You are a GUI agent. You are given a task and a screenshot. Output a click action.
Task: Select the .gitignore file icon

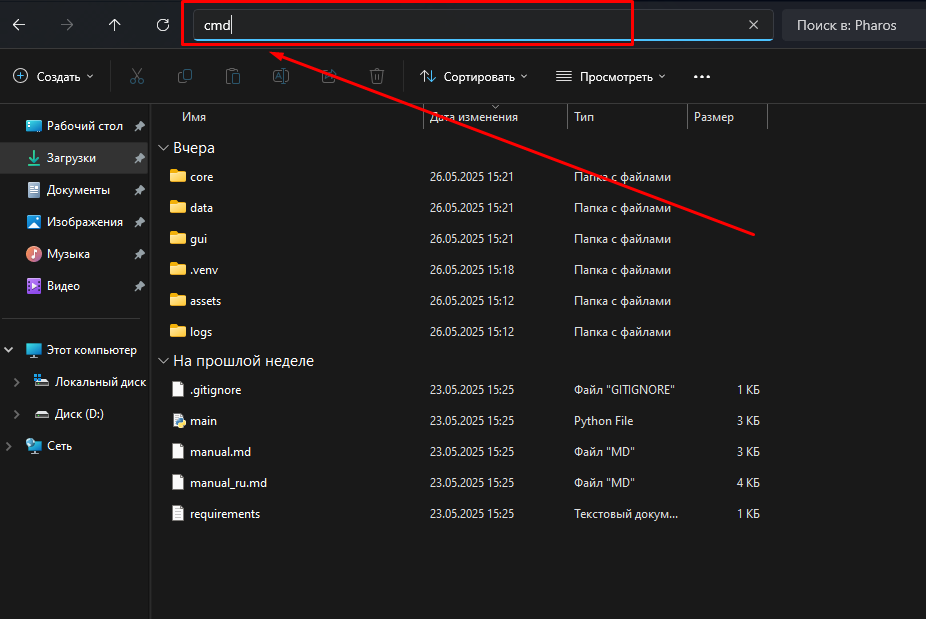pos(178,389)
